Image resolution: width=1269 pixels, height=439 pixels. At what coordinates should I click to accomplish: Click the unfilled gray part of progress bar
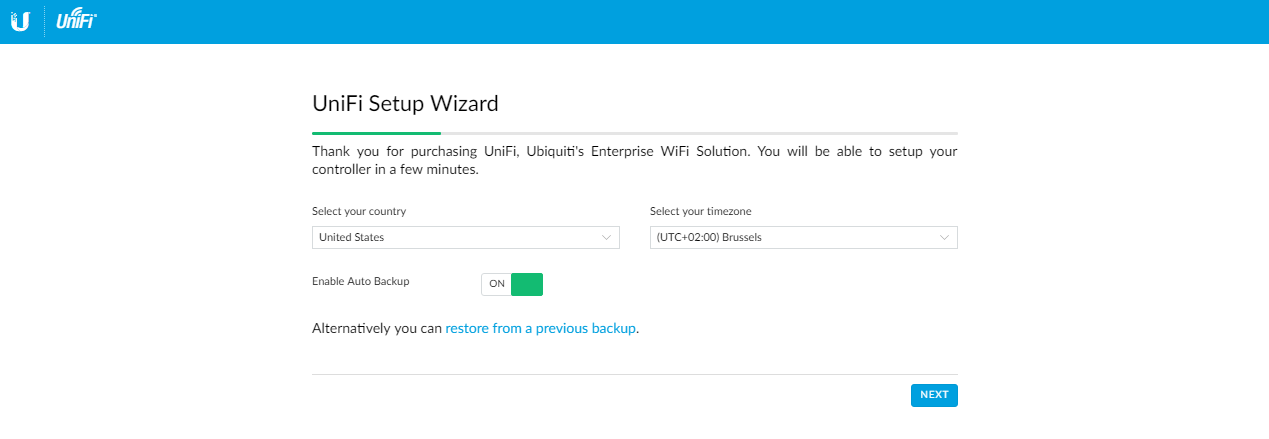[x=699, y=132]
